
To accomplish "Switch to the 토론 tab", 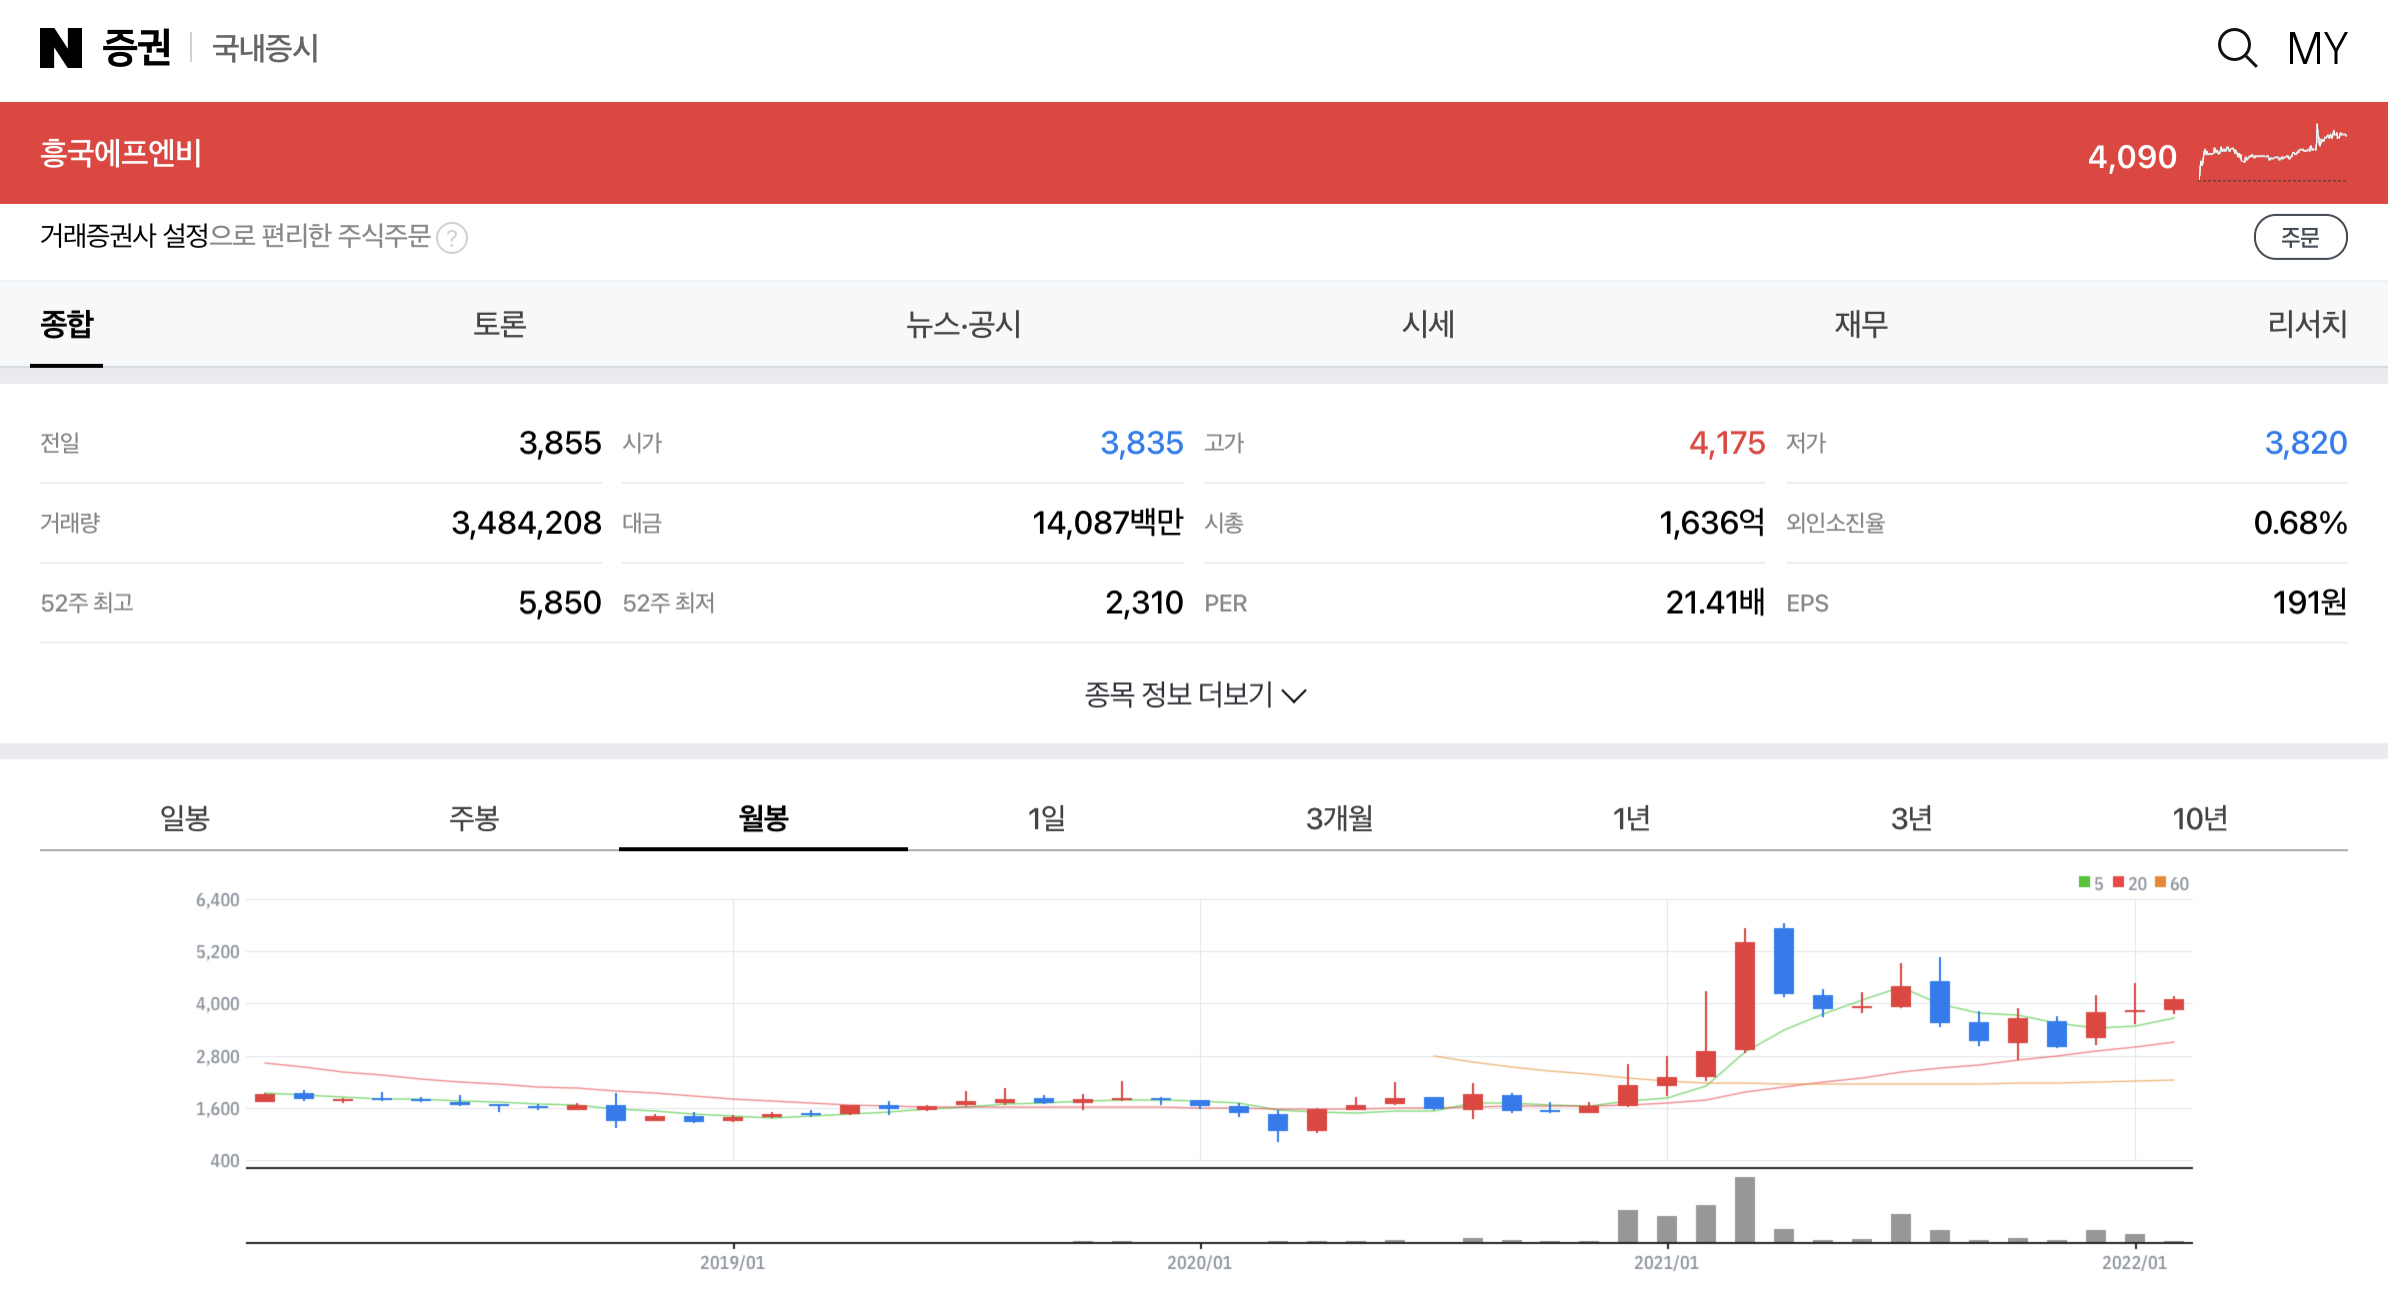I will (x=499, y=324).
